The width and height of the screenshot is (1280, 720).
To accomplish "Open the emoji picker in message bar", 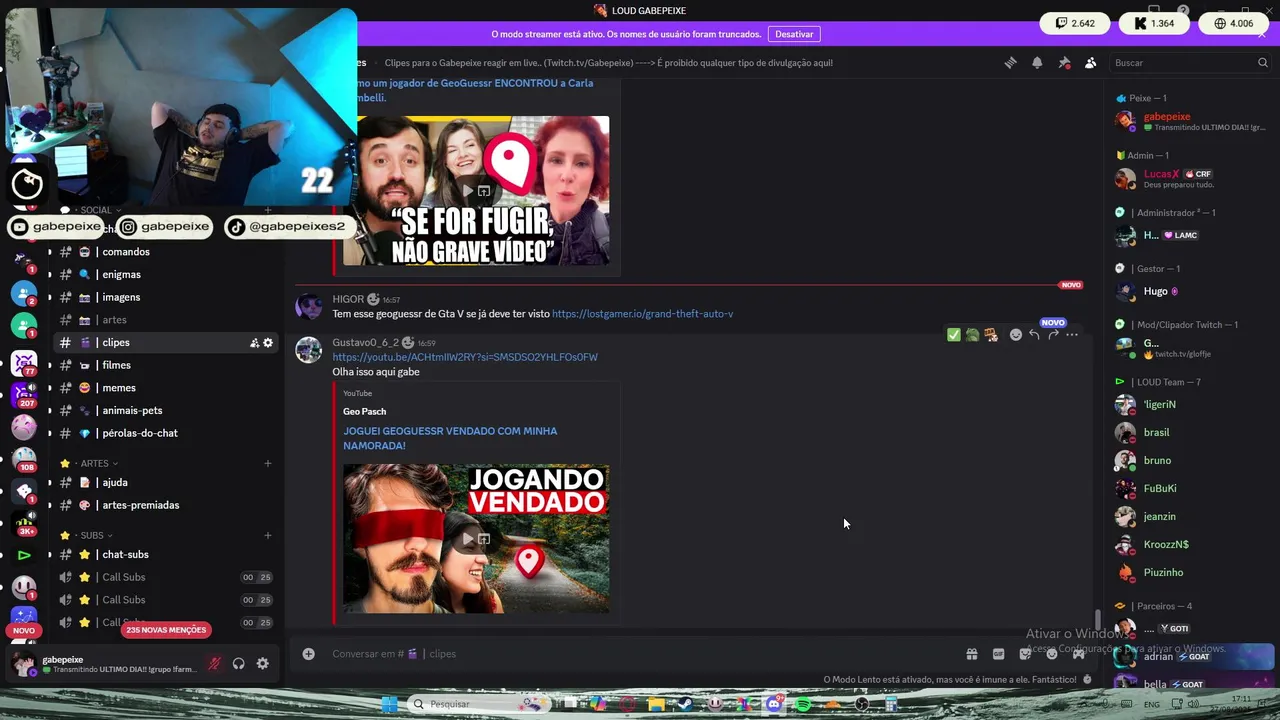I will coord(1052,654).
